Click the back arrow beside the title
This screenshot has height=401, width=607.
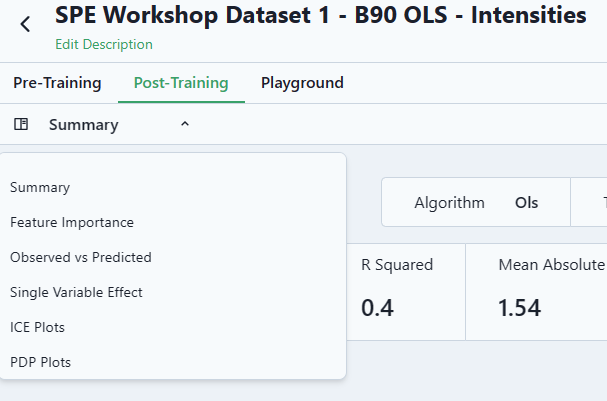(x=25, y=25)
